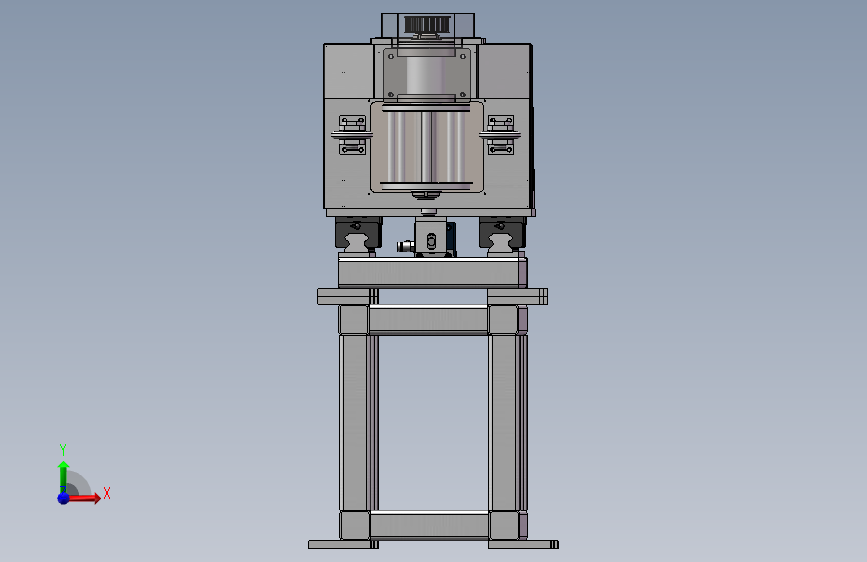The width and height of the screenshot is (867, 562).
Task: Select the pneumatic fitting on the center block
Action: pos(405,246)
